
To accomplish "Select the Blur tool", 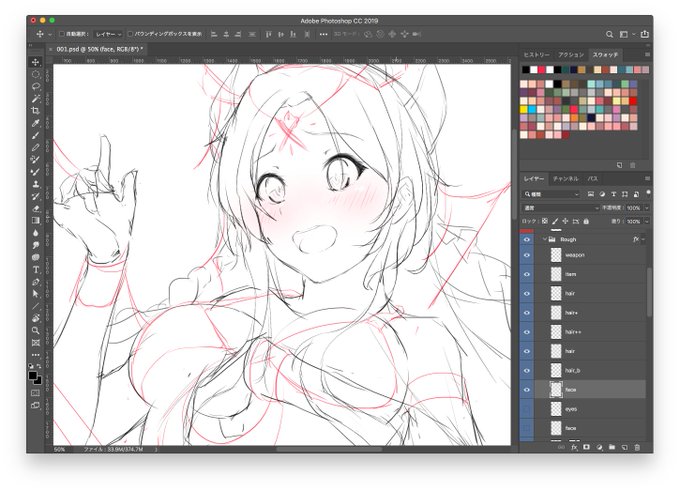I will pyautogui.click(x=36, y=232).
